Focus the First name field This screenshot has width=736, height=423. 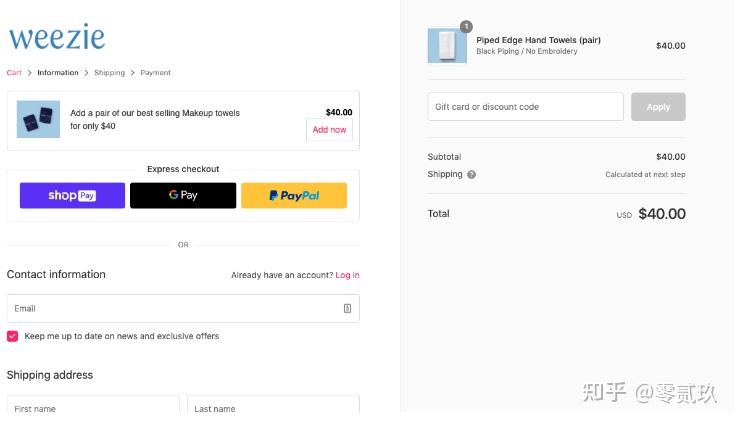pos(93,408)
